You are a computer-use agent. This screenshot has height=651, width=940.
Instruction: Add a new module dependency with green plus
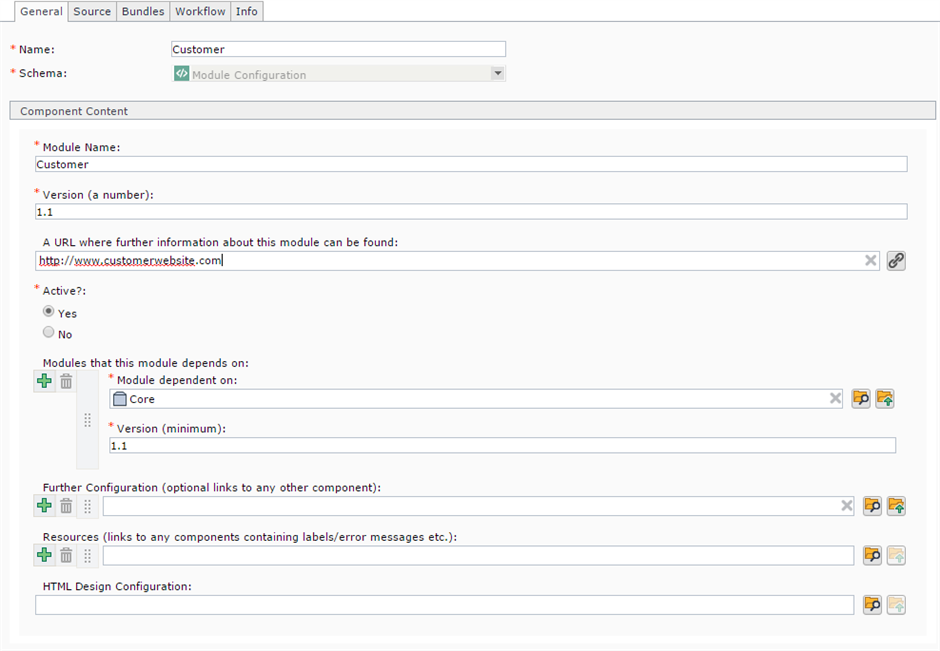pyautogui.click(x=44, y=381)
